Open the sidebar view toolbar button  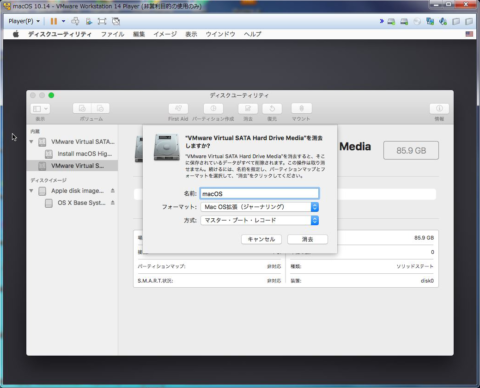(x=40, y=109)
